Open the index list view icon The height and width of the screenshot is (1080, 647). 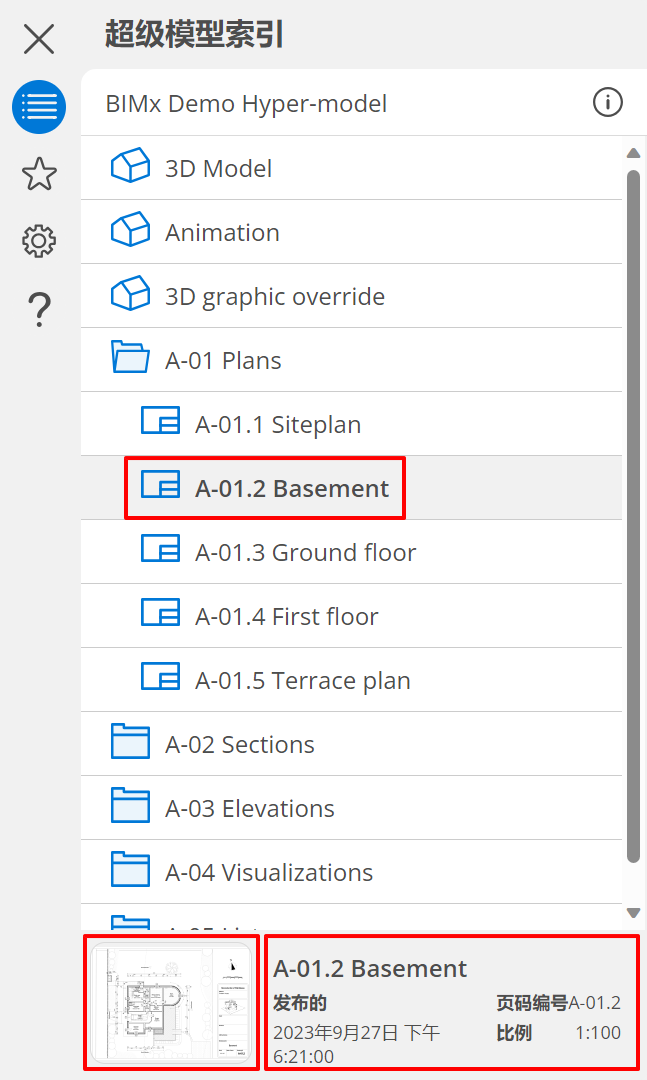pyautogui.click(x=39, y=107)
